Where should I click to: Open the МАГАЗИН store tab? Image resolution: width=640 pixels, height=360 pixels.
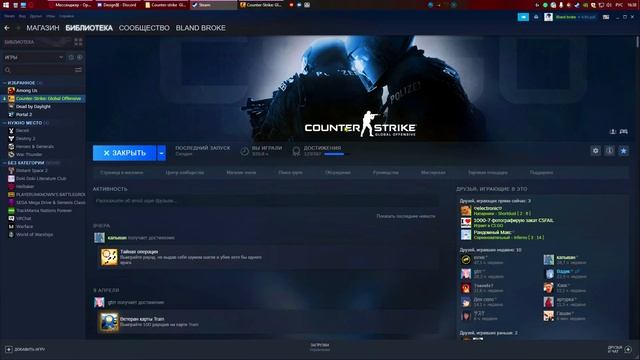[43, 28]
